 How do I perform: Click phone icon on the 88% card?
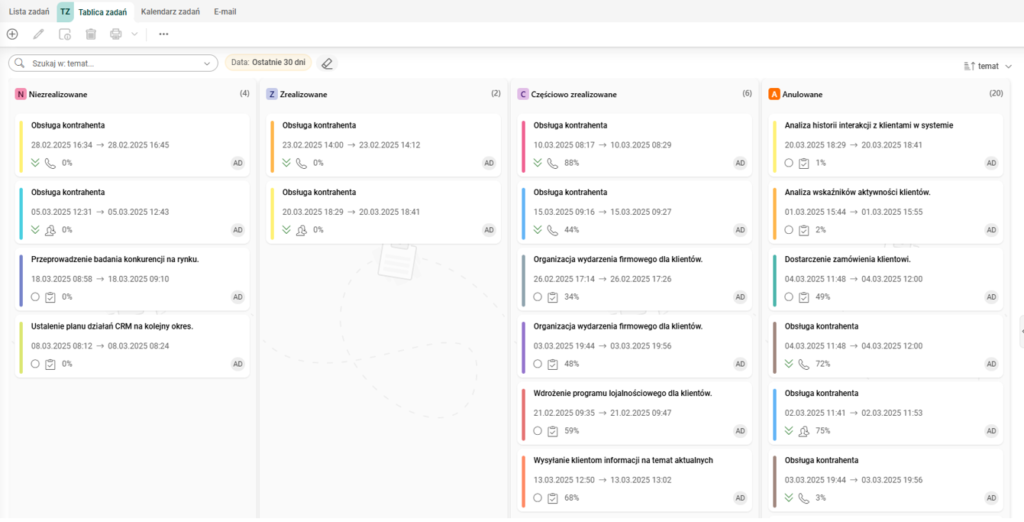pyautogui.click(x=553, y=163)
